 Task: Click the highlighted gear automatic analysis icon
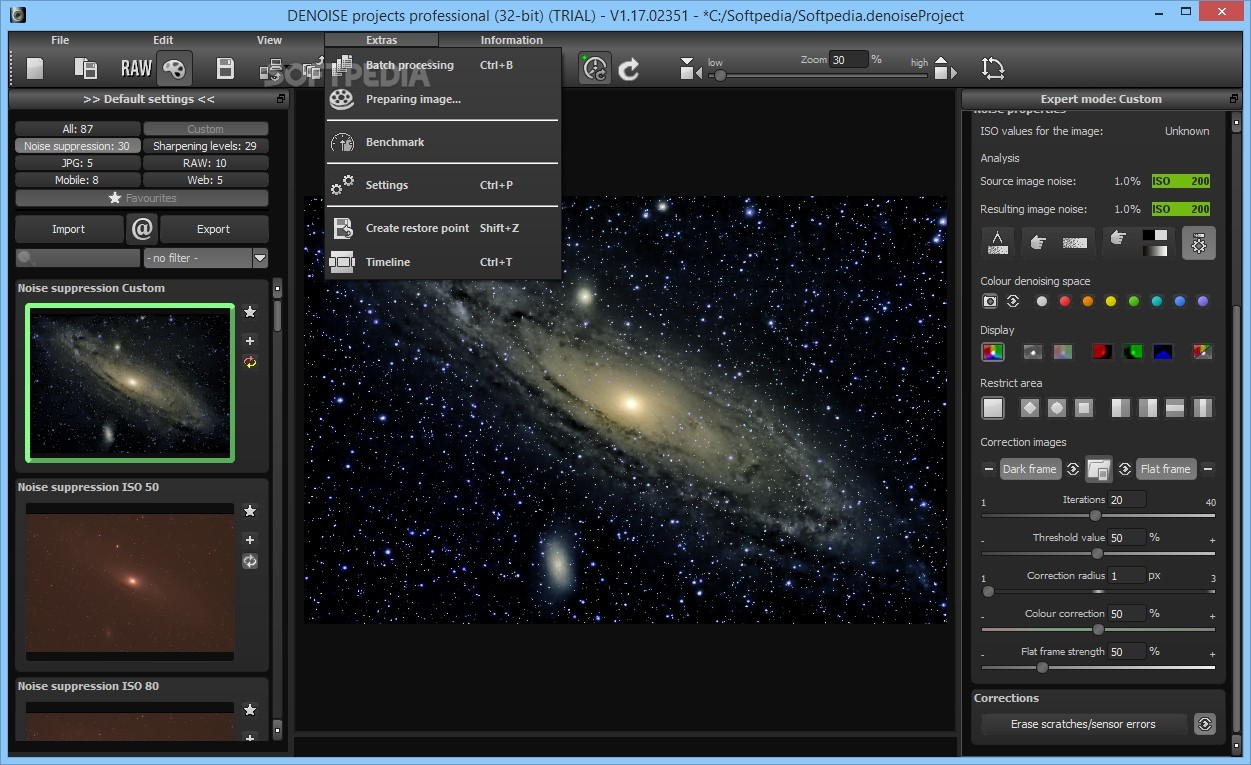[1198, 242]
